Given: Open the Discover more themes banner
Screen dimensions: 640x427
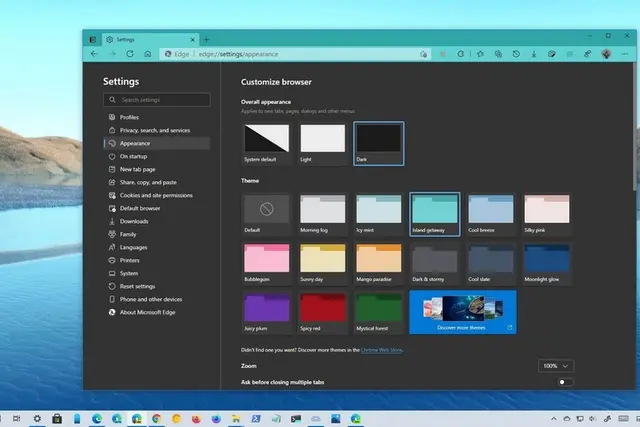Looking at the screenshot, I should 463,312.
